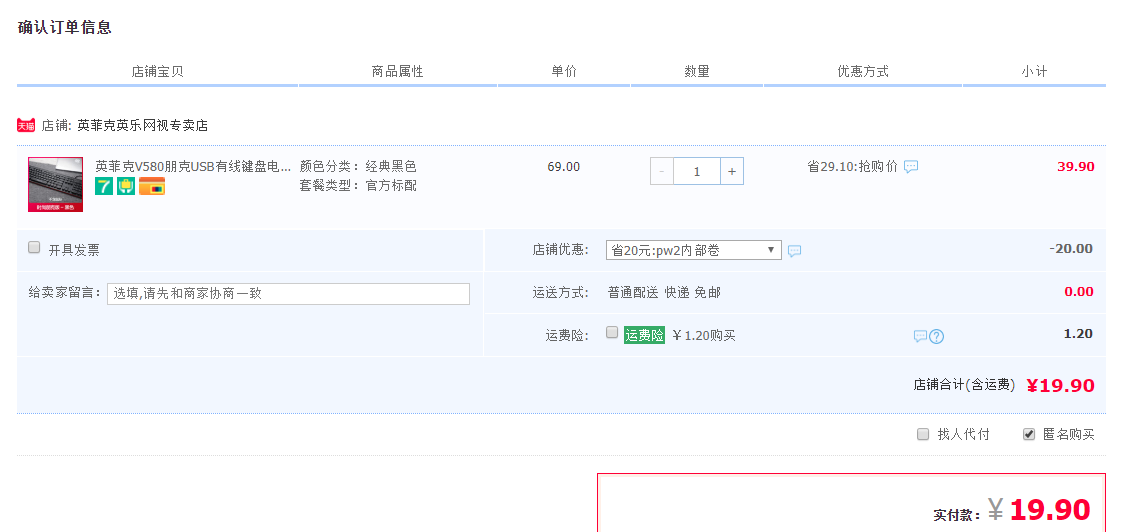The width and height of the screenshot is (1142, 532).
Task: Click the 小计 column header
Action: tap(1034, 71)
